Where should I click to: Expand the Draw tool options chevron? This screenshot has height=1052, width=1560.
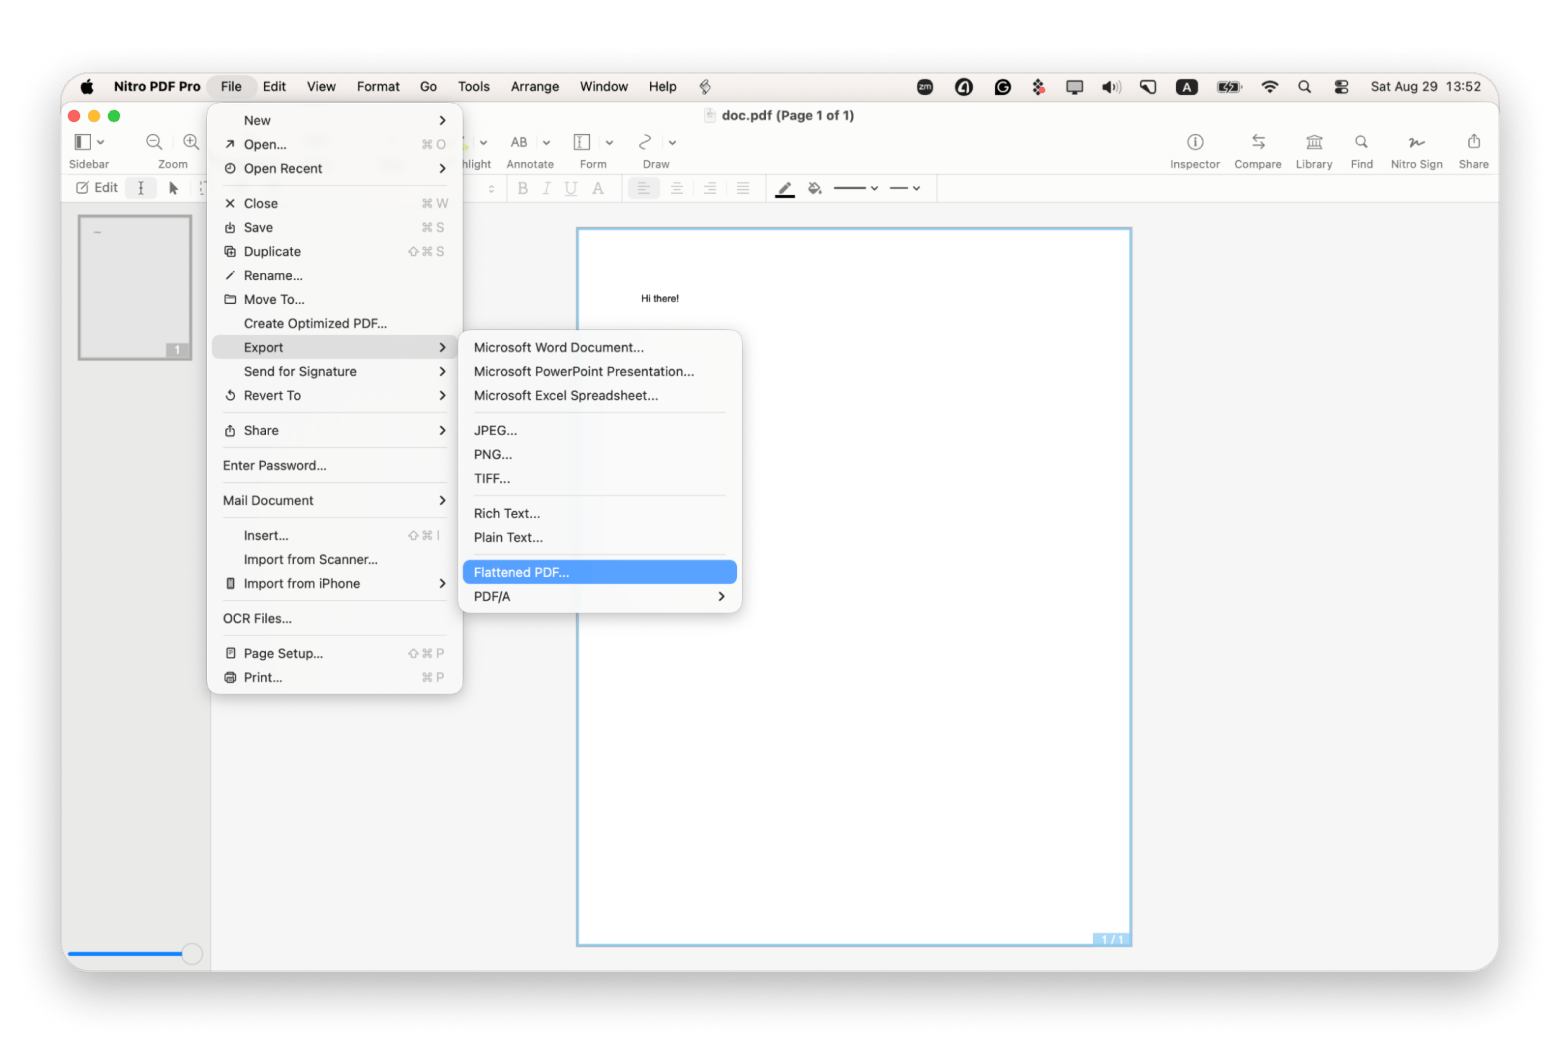672,143
